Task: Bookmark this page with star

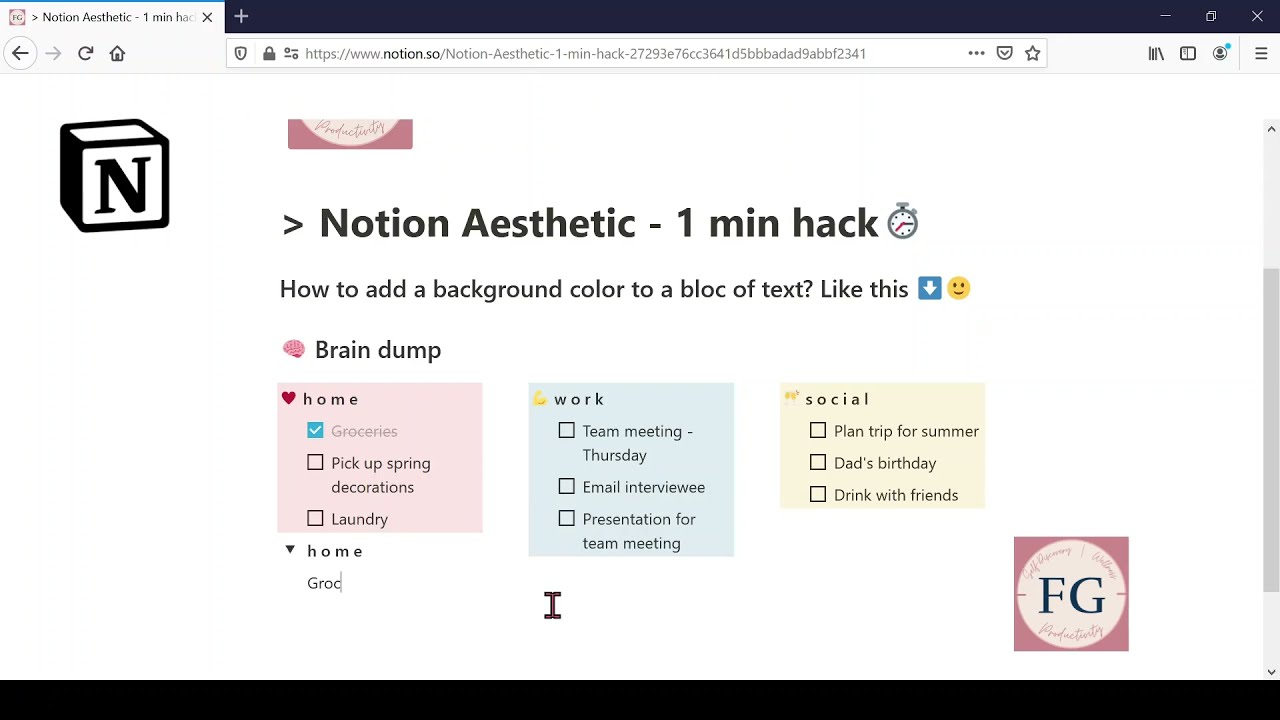Action: click(1033, 53)
